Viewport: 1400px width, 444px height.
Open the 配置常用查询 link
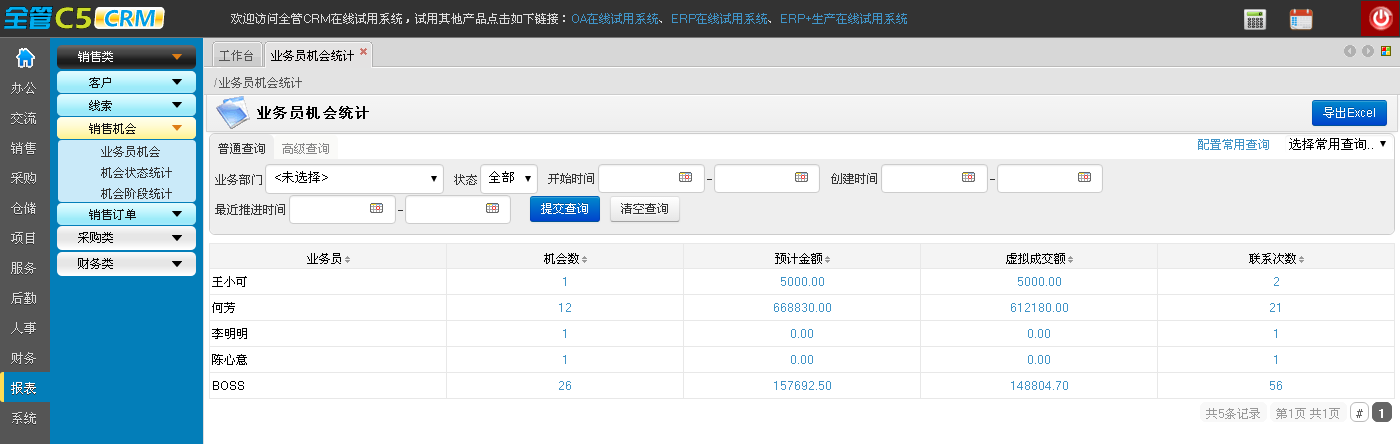[1233, 145]
